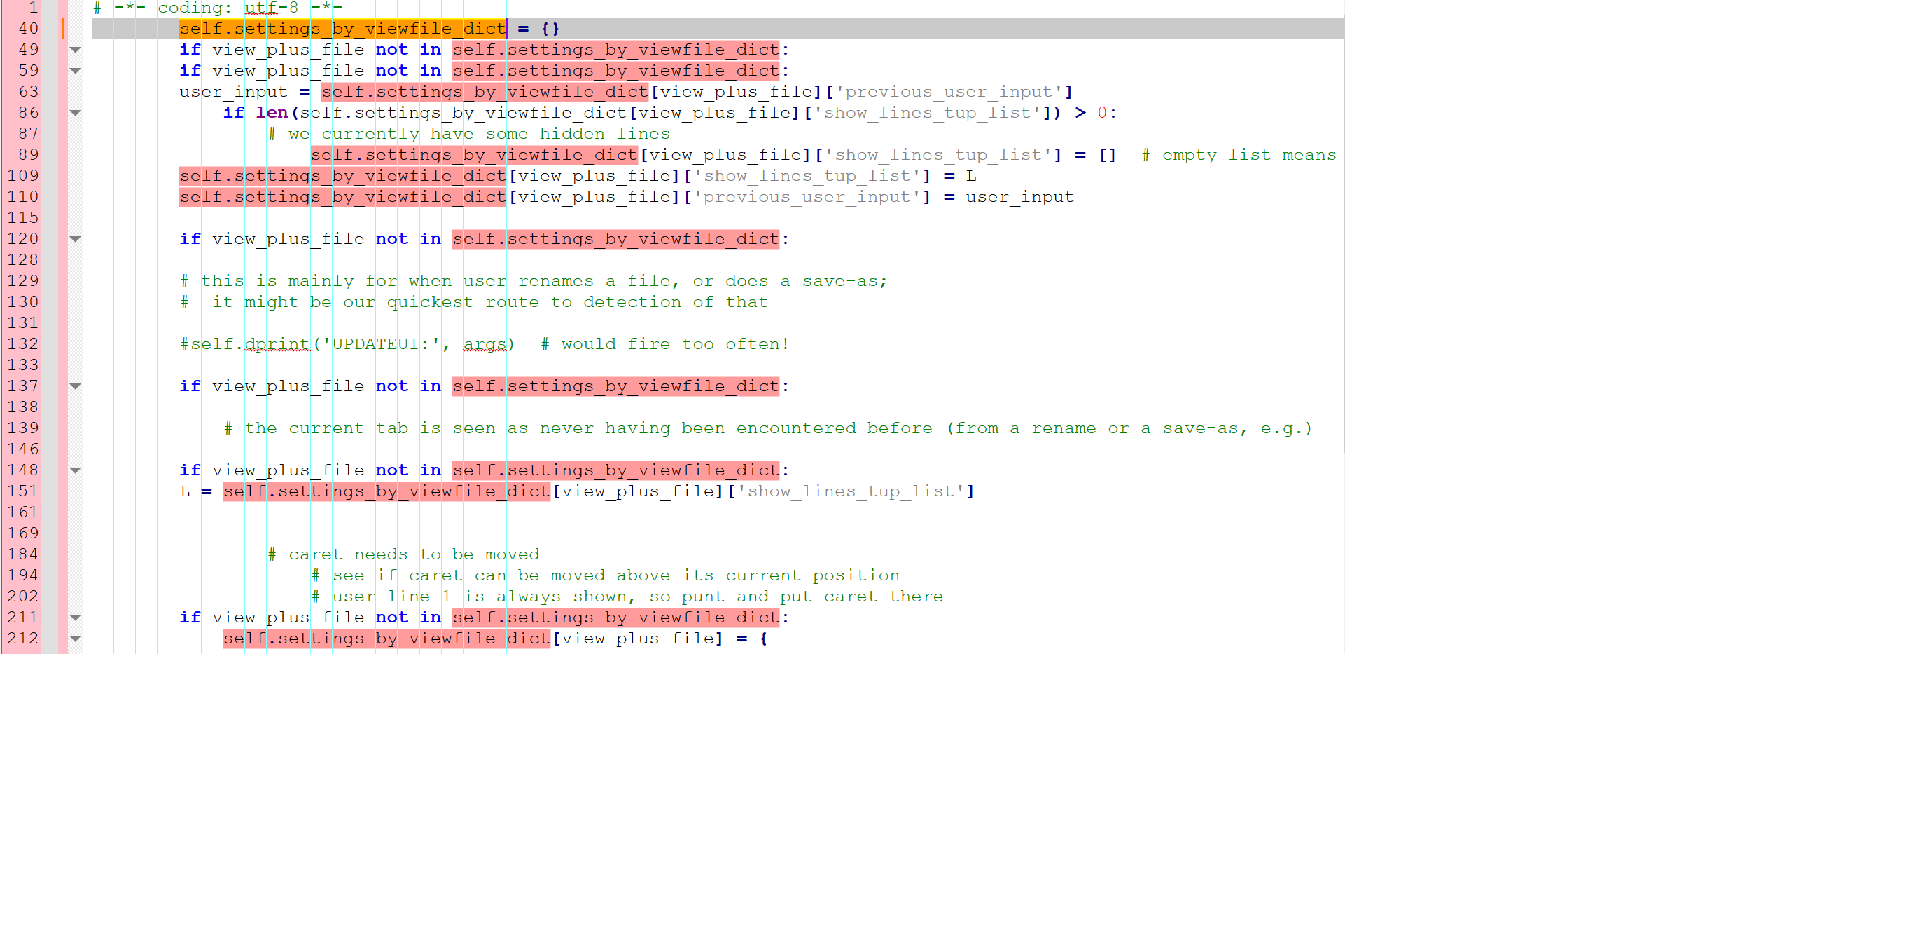Click the '# -*- coding: utf-8 -*-' comment
Screen dimensions: 1921x933
(x=218, y=8)
